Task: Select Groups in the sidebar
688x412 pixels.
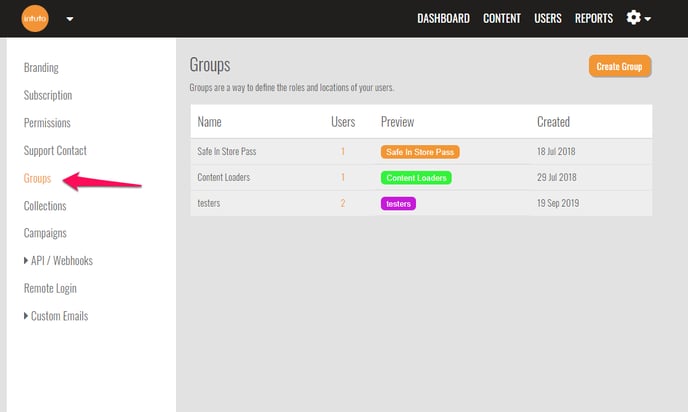Action: 37,178
